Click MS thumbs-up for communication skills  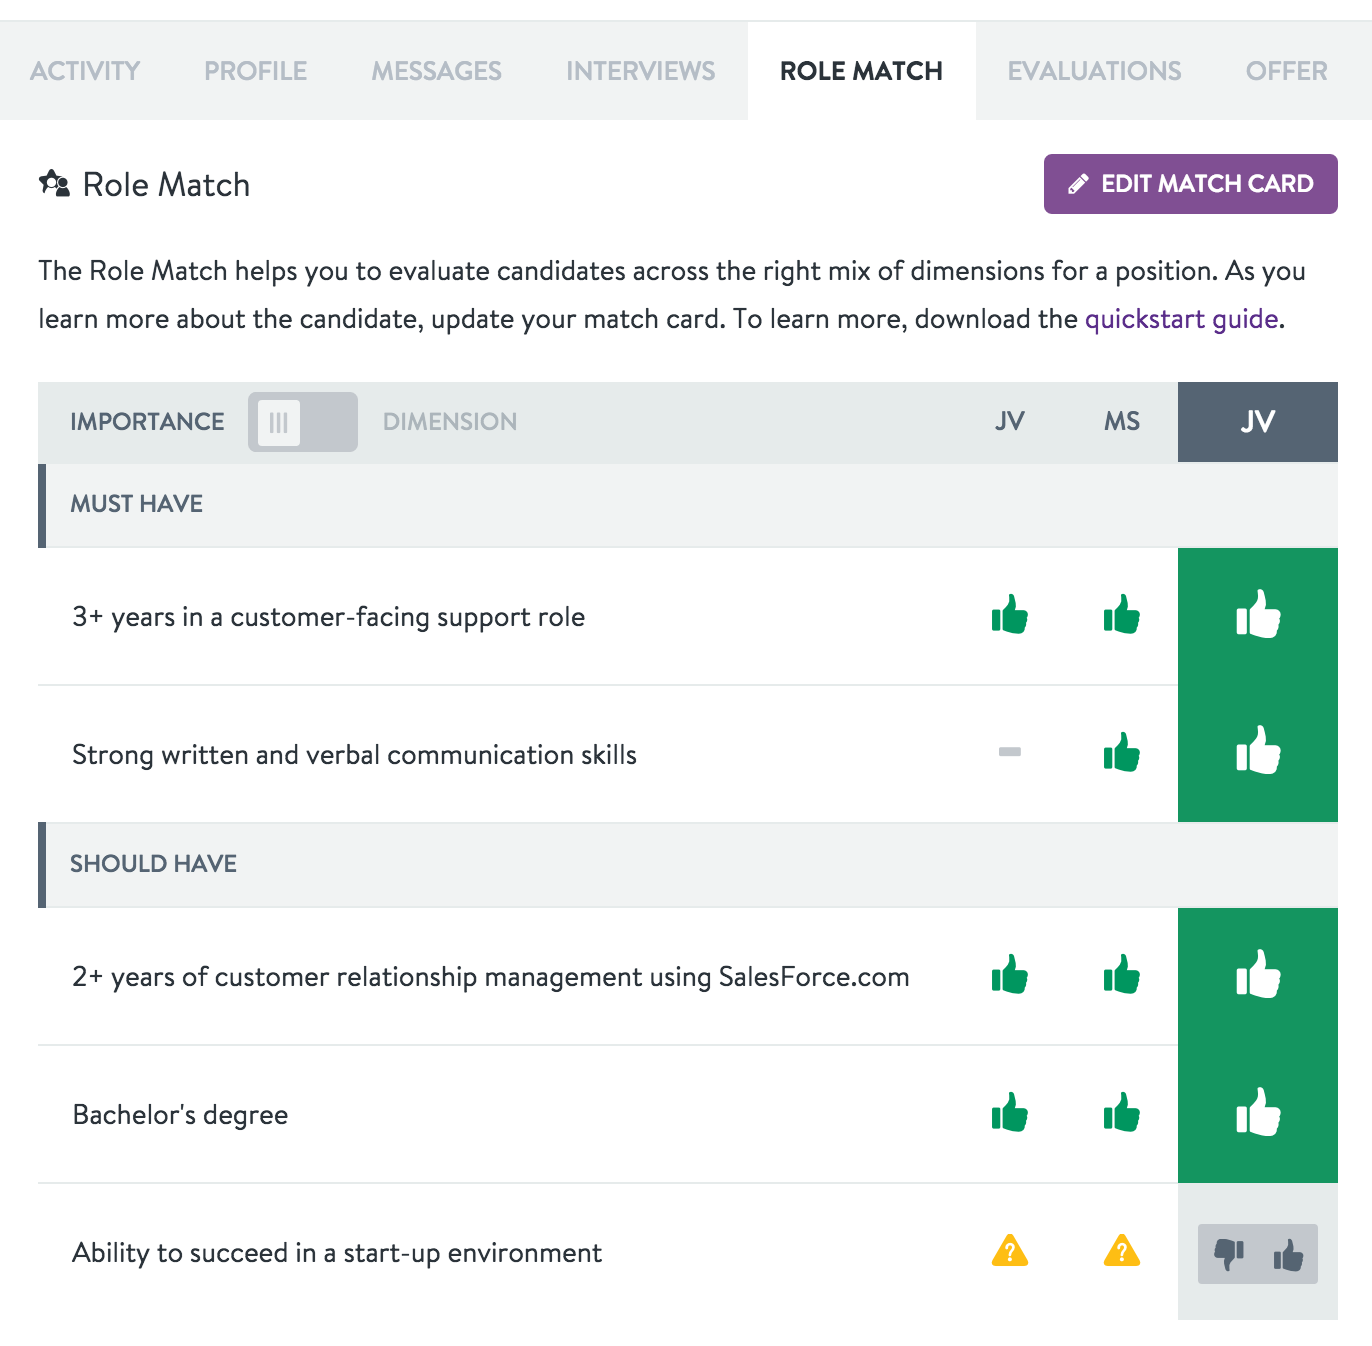1121,753
